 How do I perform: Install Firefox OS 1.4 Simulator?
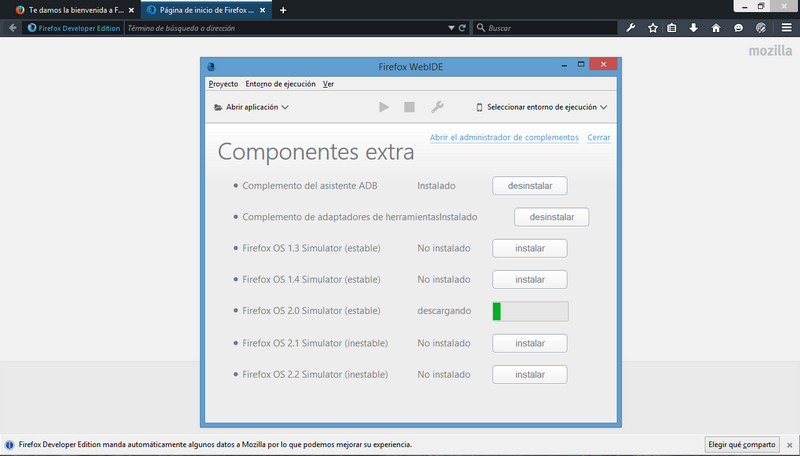(x=530, y=280)
